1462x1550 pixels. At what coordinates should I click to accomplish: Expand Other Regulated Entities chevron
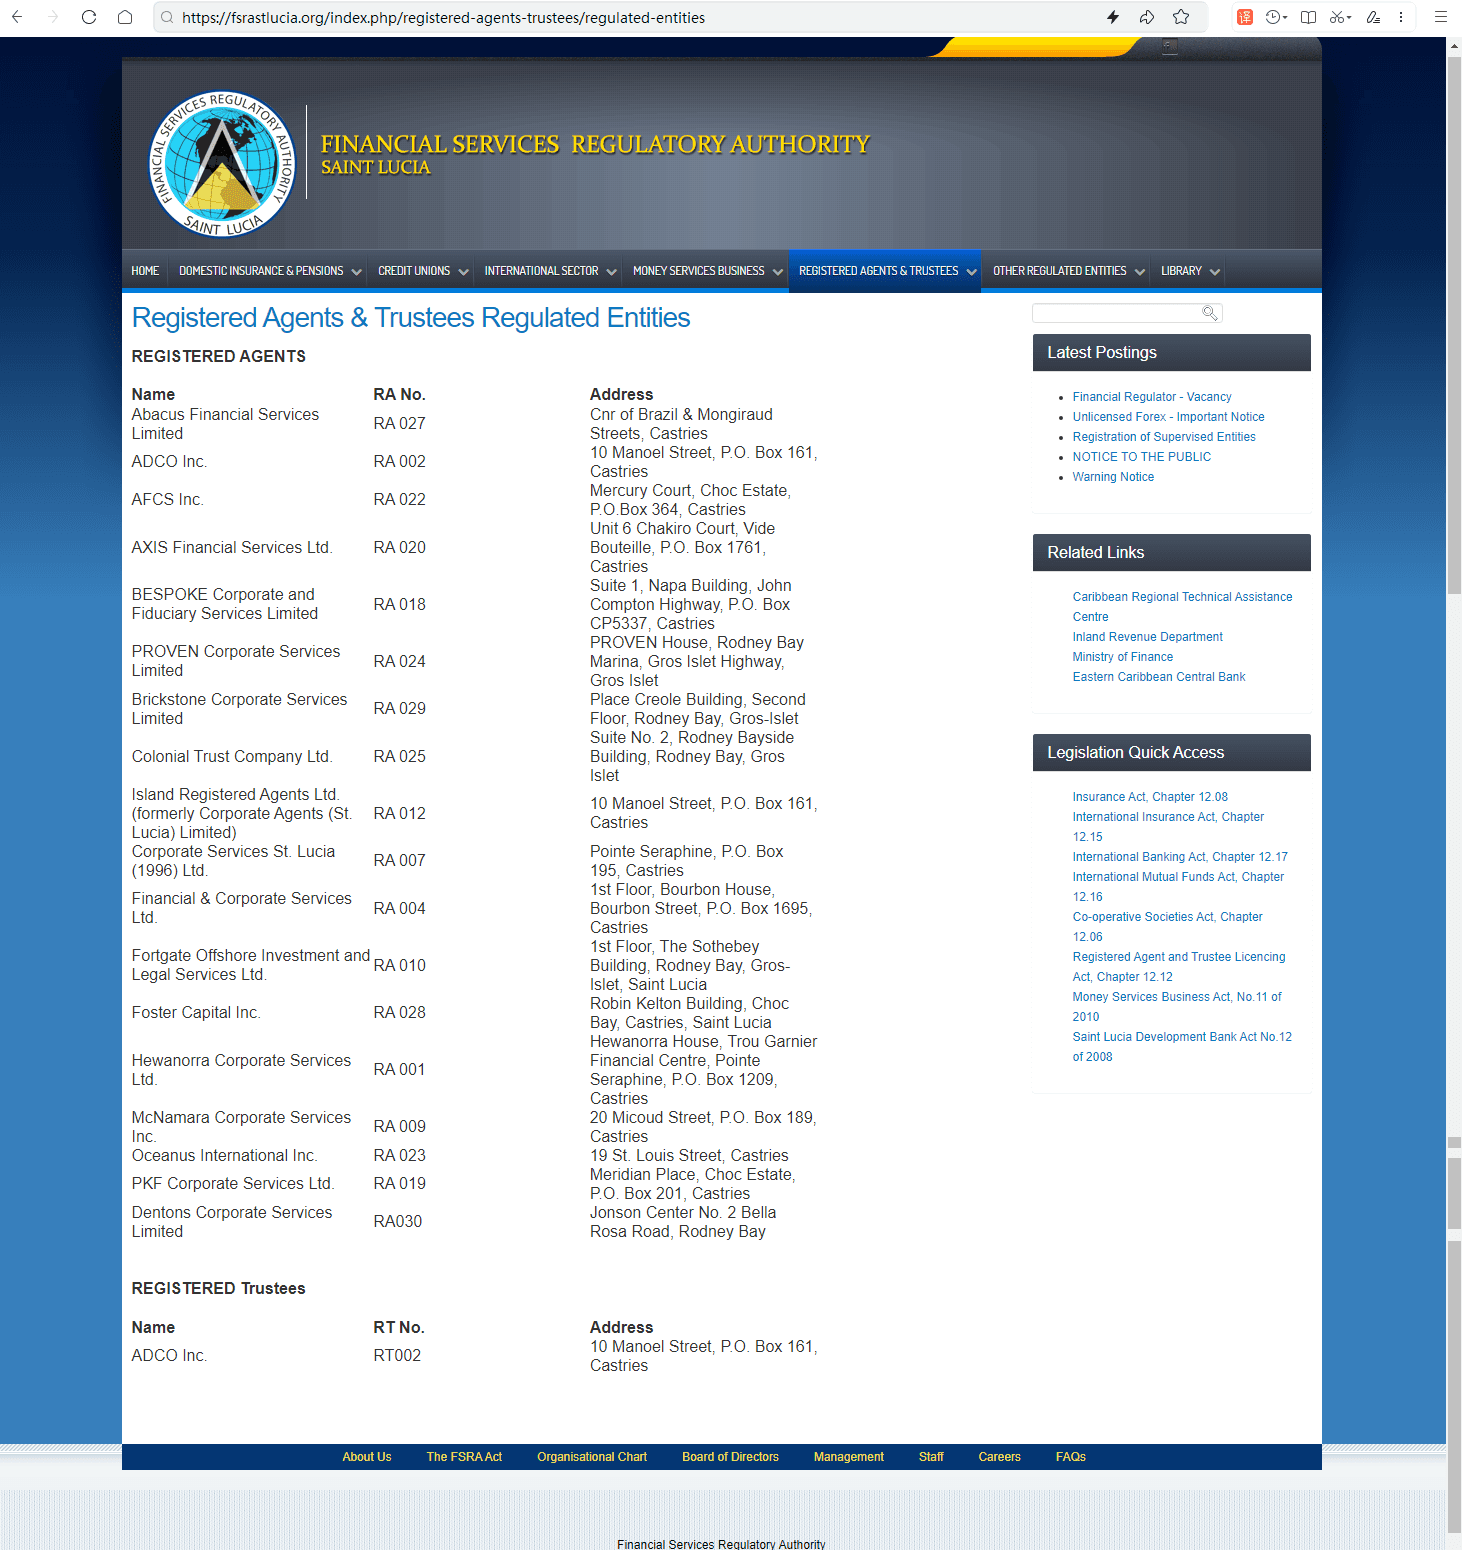pos(1139,272)
